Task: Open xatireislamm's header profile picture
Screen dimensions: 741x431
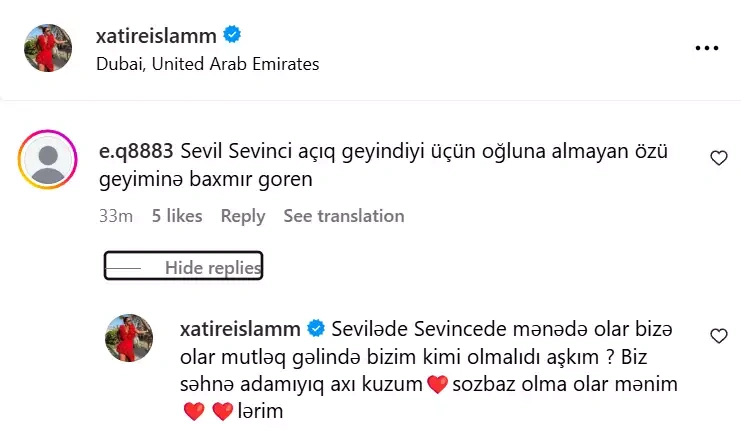Action: 48,48
